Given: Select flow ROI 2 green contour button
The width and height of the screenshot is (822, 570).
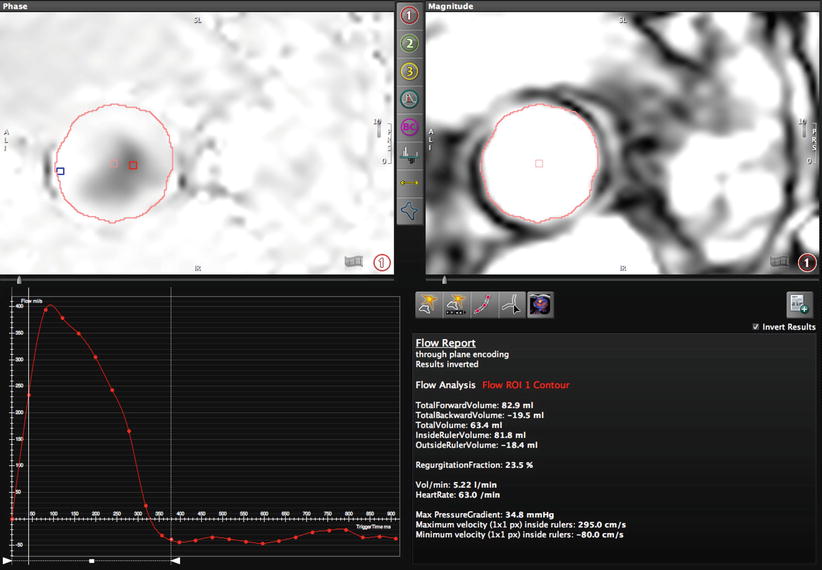Looking at the screenshot, I should click(x=409, y=44).
